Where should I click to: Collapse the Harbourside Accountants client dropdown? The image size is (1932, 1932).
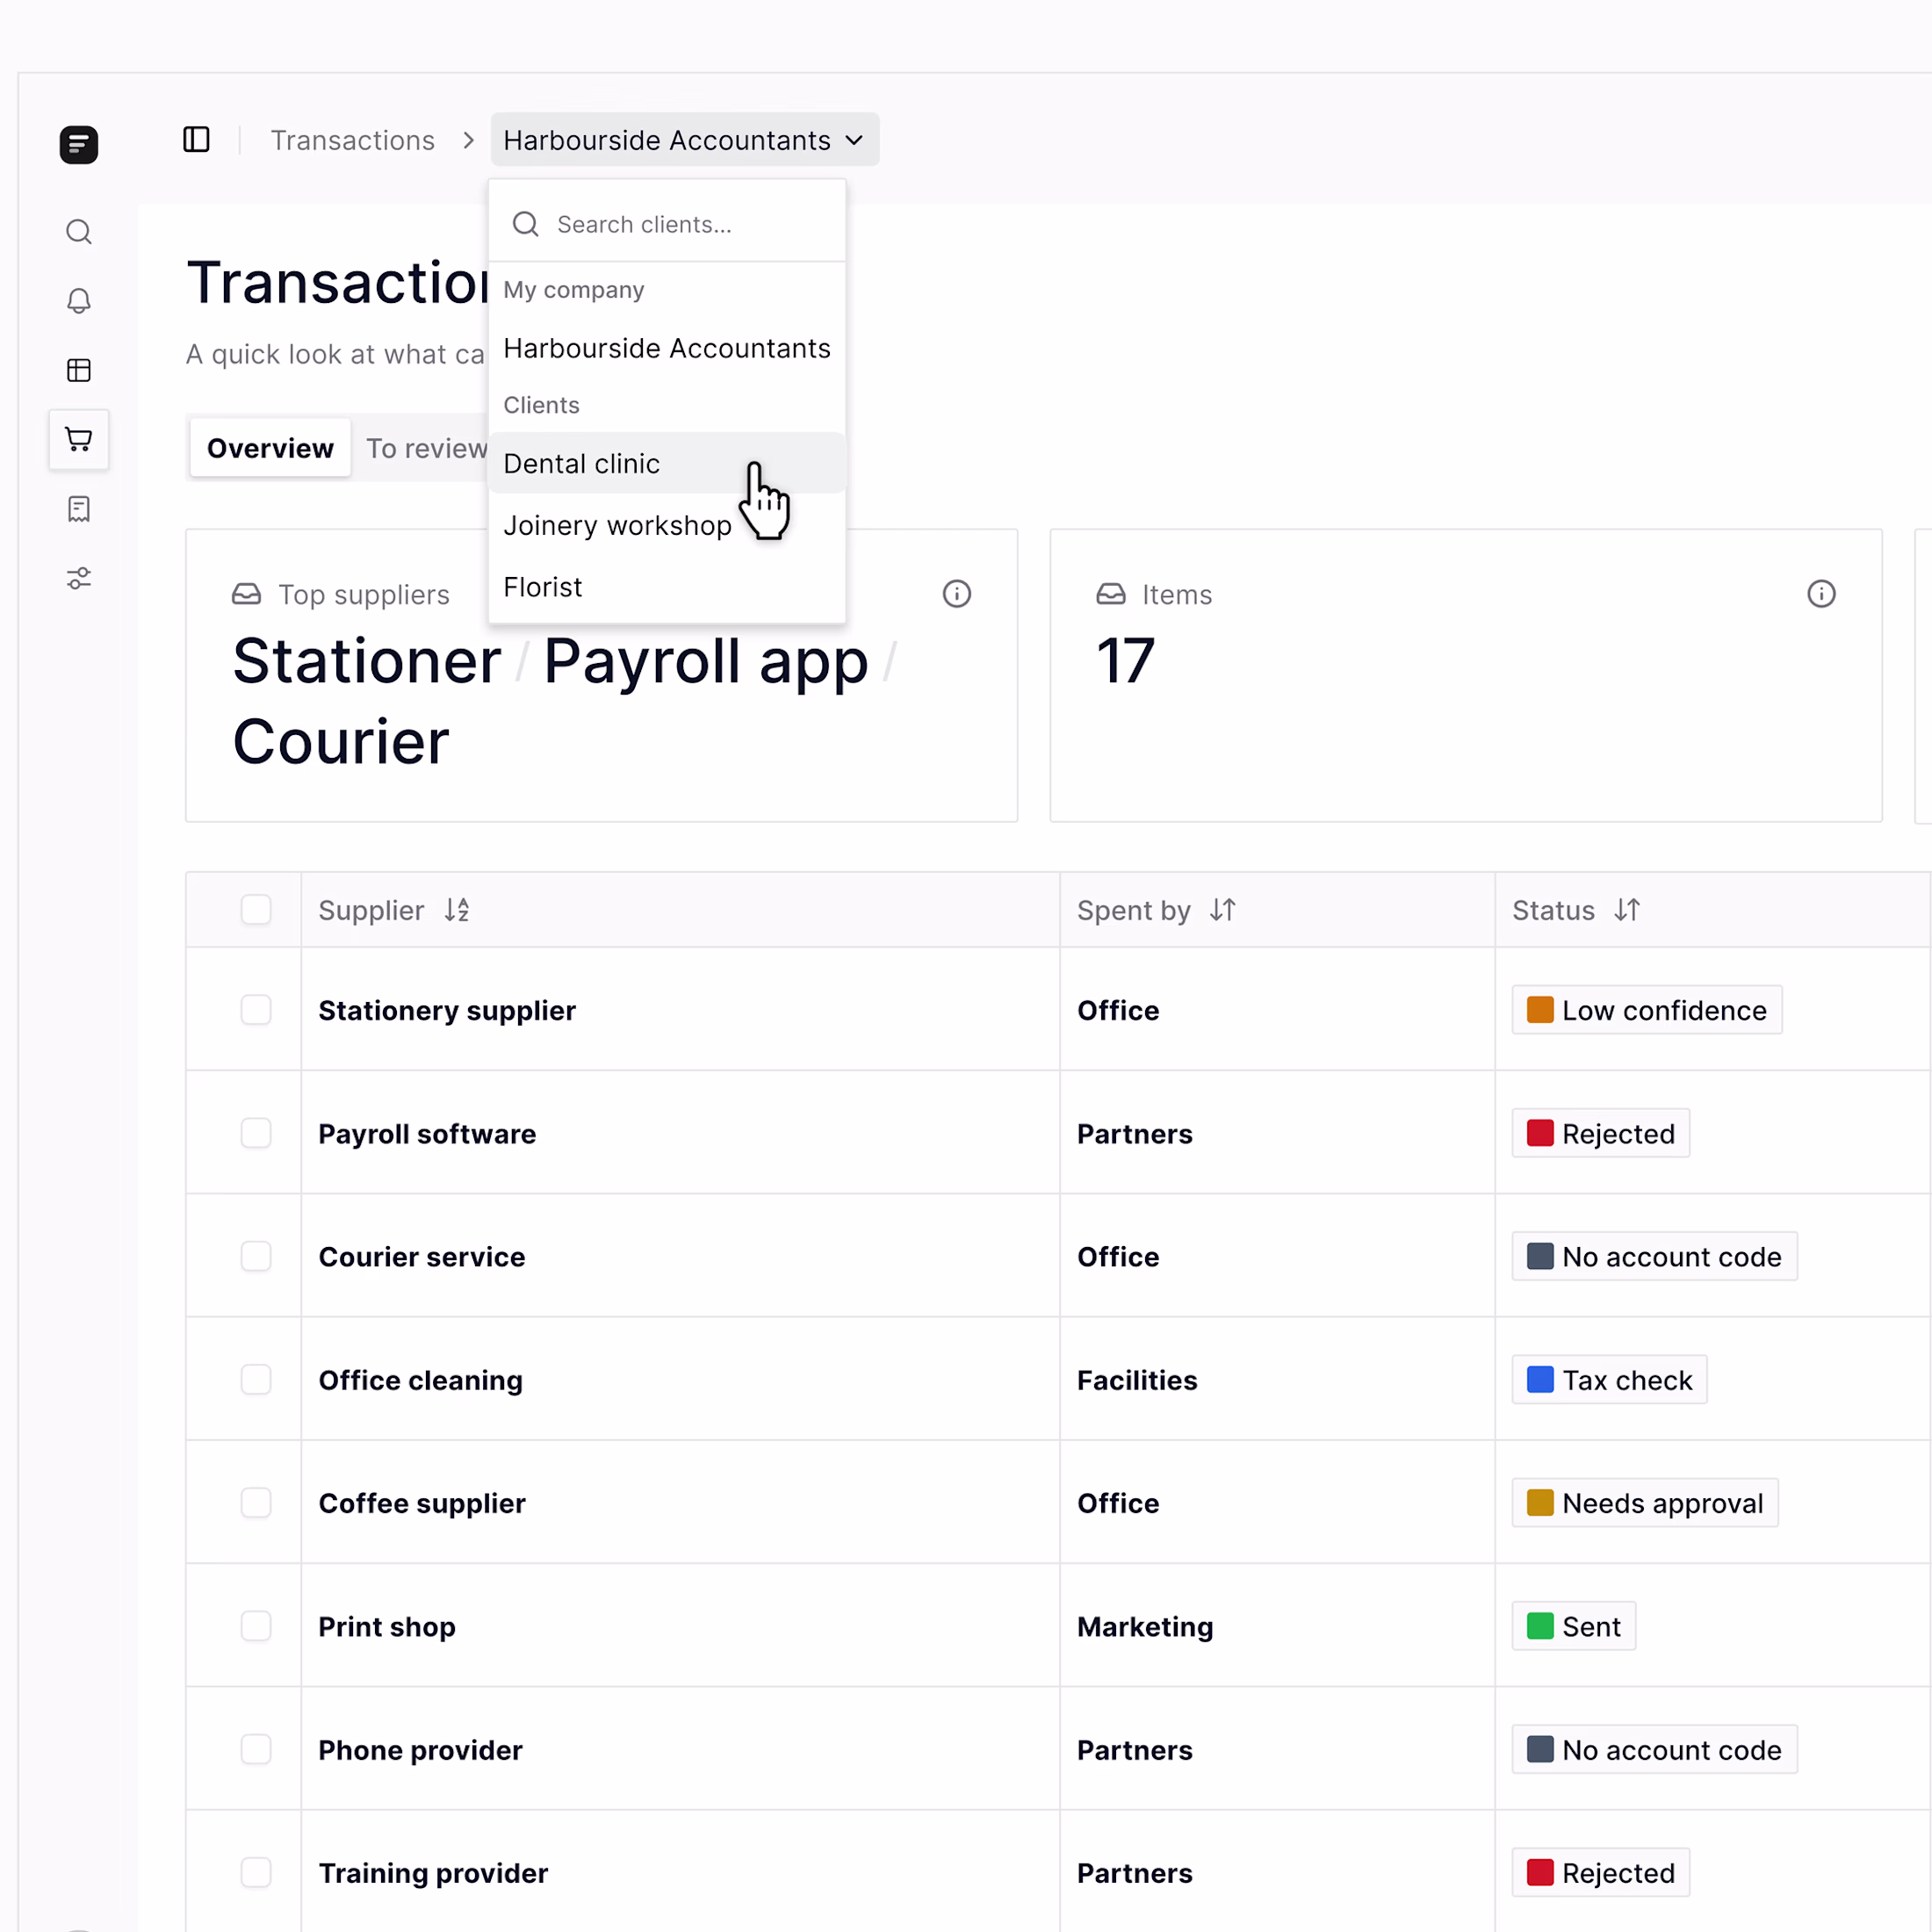click(685, 140)
